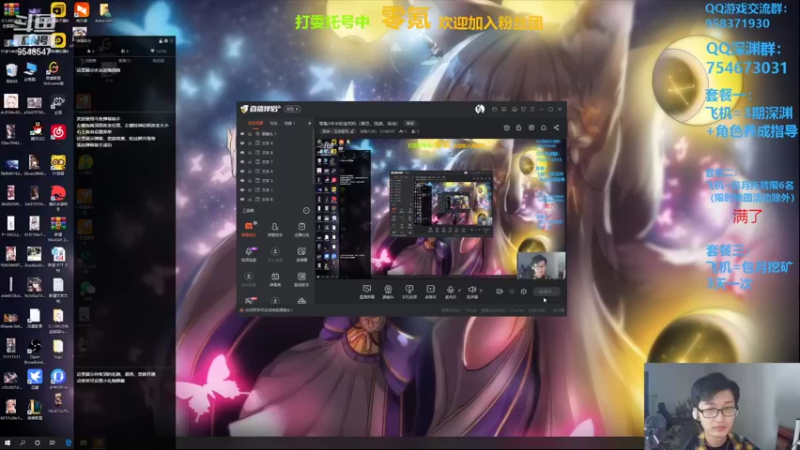Open the NetEase Cloud Music red desktop icon

point(58,132)
